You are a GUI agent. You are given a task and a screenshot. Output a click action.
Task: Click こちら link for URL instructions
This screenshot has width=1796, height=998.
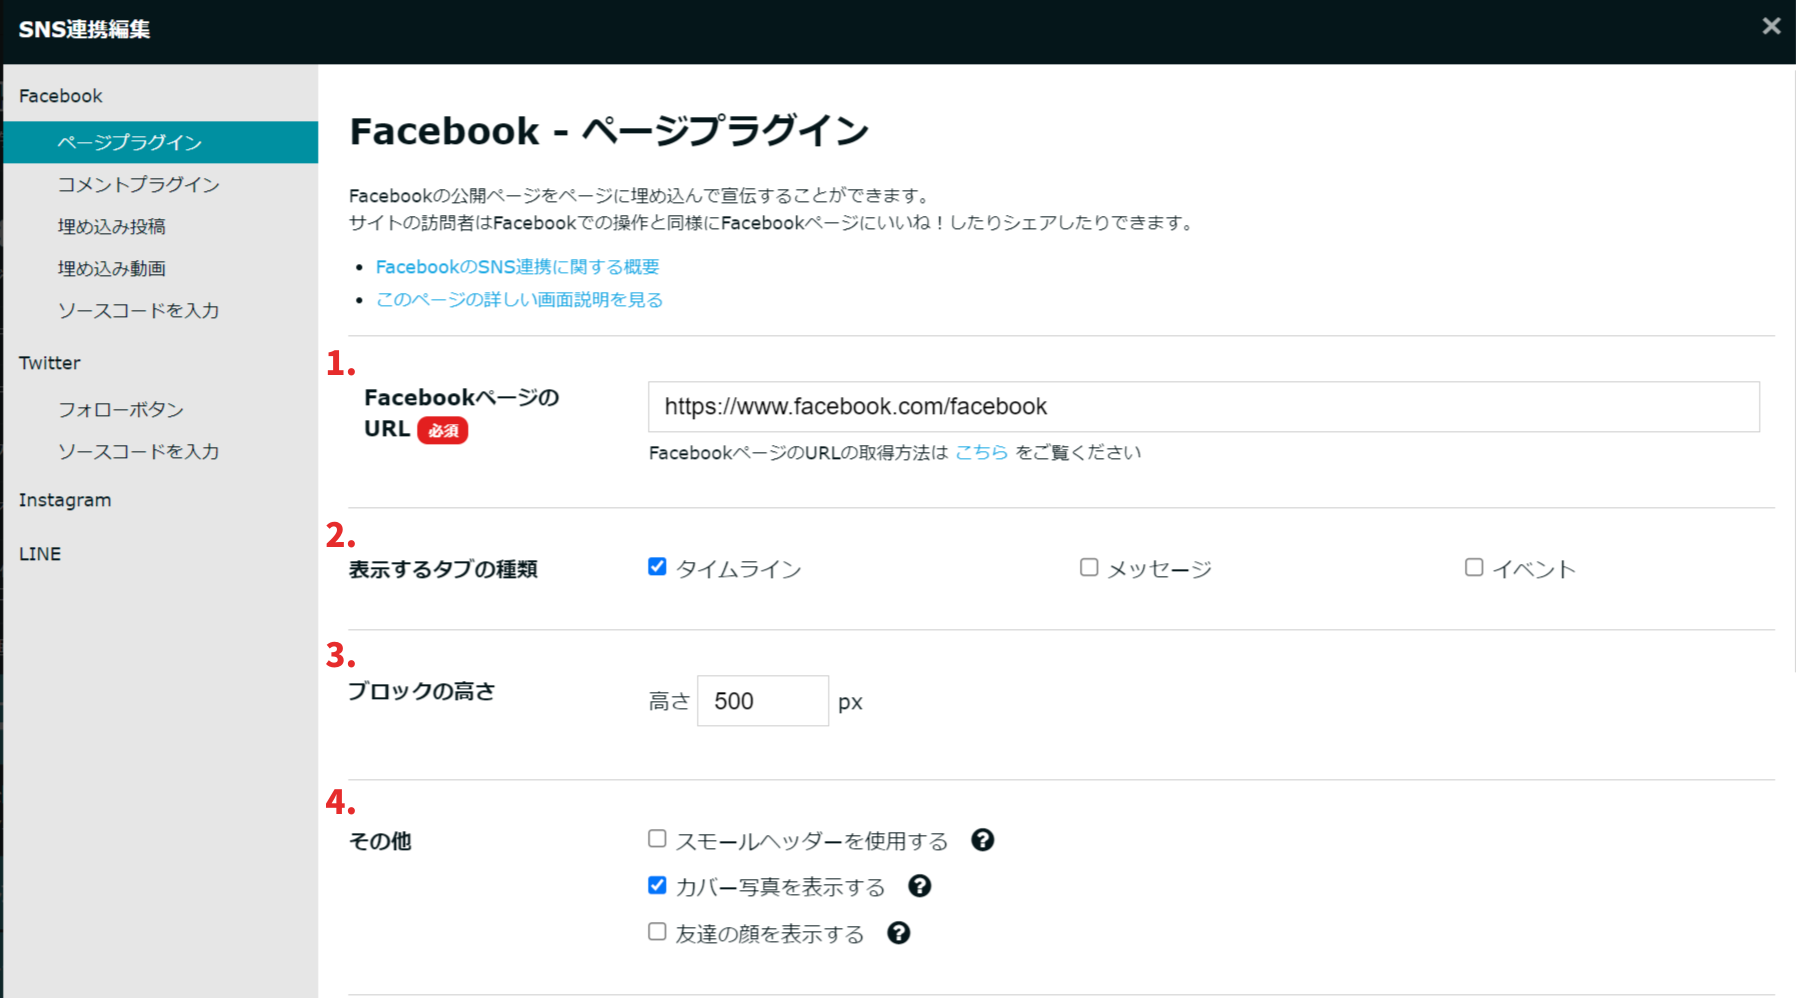point(981,452)
